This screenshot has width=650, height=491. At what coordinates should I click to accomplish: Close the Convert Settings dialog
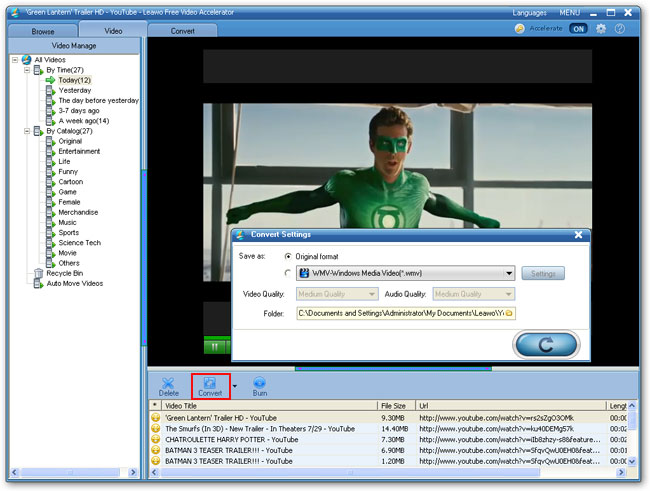pyautogui.click(x=578, y=235)
